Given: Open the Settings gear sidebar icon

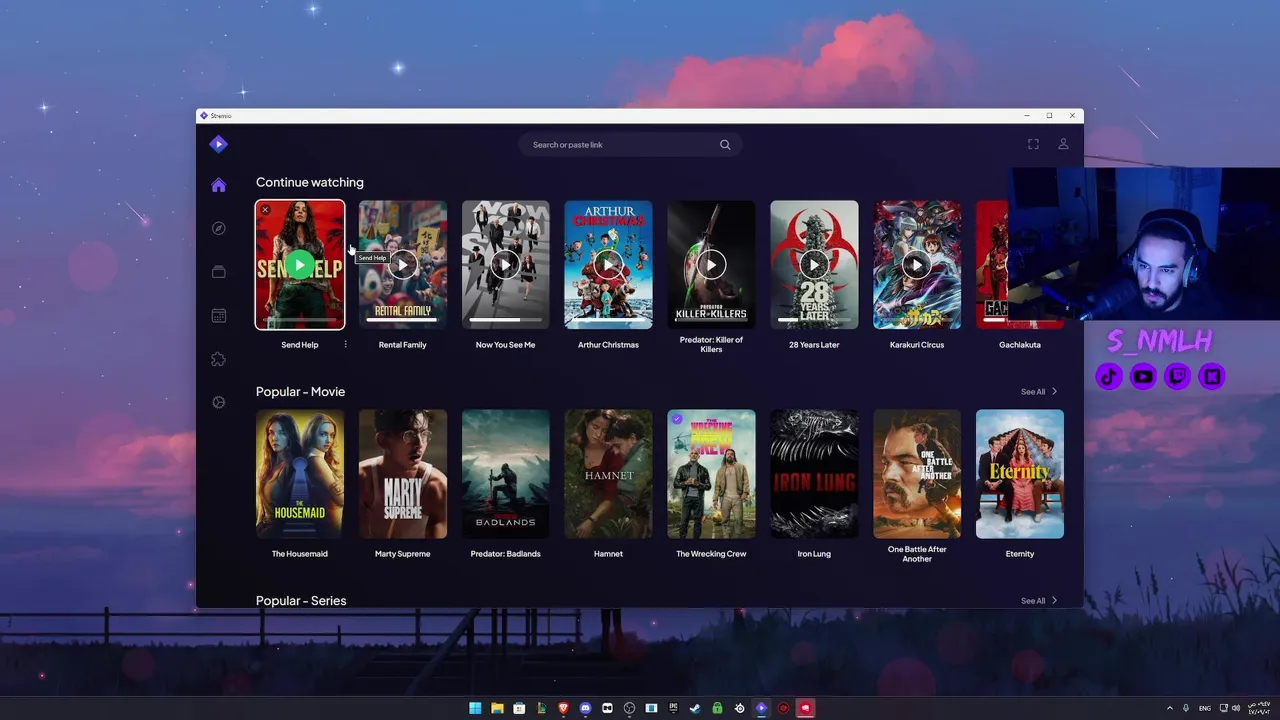Looking at the screenshot, I should pyautogui.click(x=218, y=402).
